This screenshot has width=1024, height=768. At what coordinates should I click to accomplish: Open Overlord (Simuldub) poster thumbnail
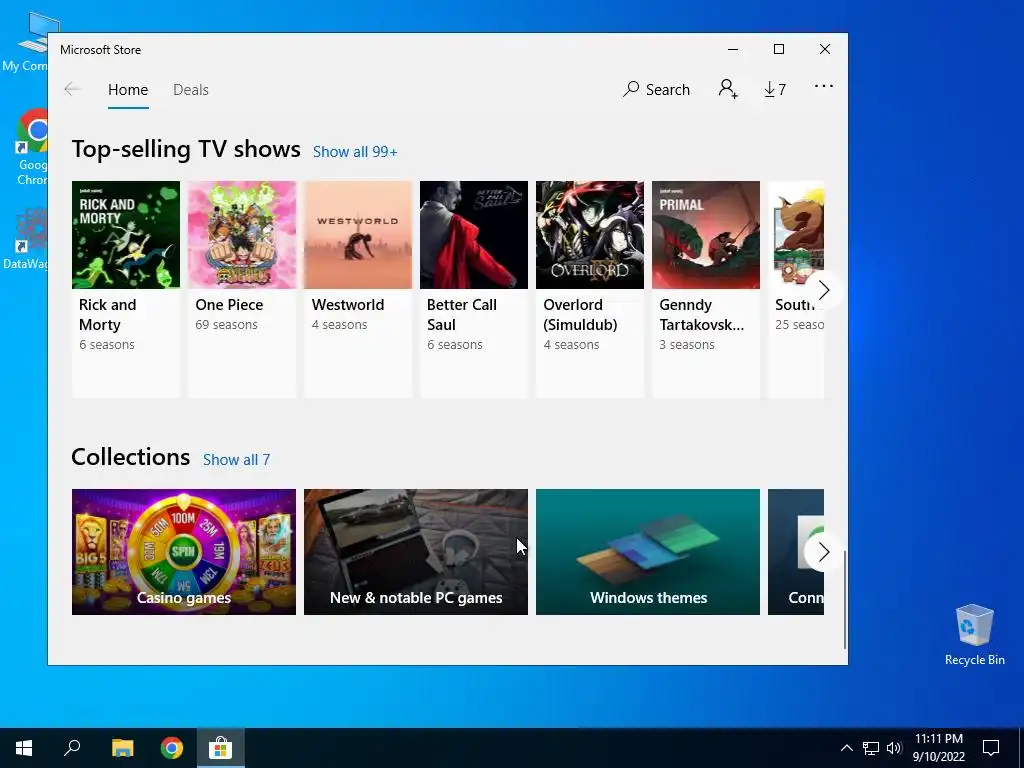point(590,234)
